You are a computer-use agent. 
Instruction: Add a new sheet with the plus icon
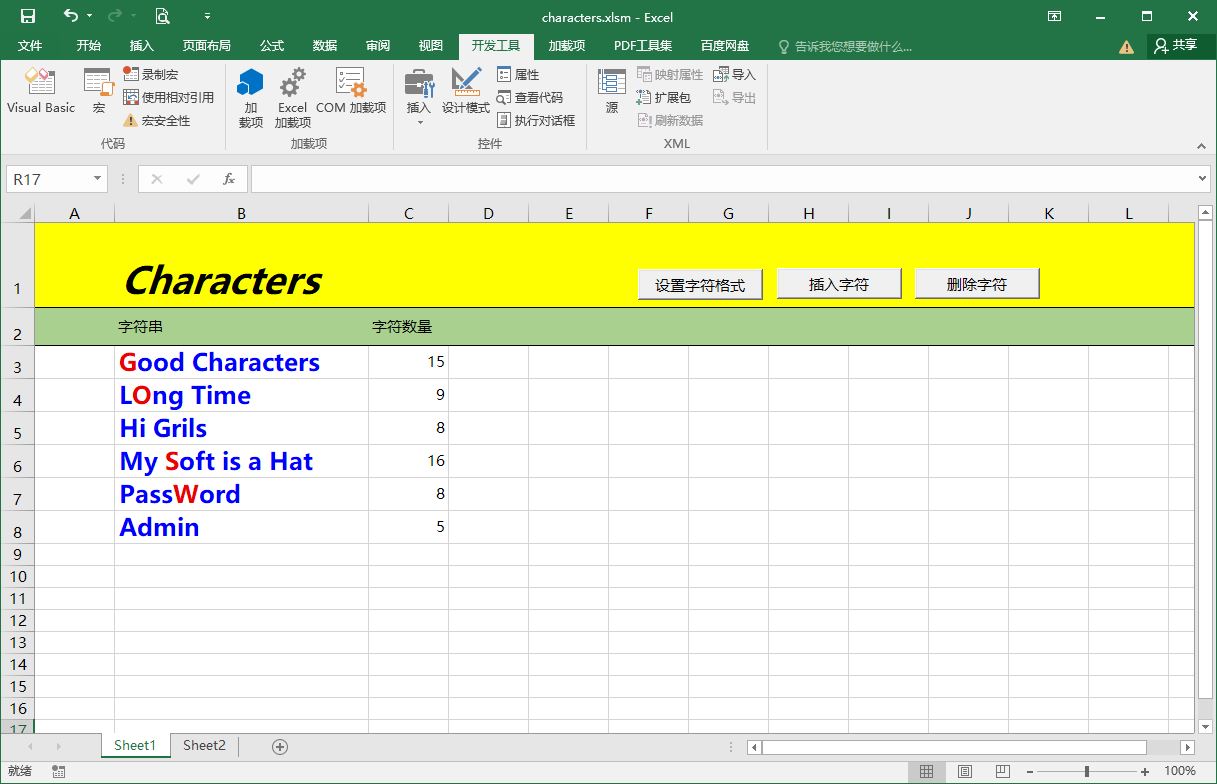(x=280, y=746)
